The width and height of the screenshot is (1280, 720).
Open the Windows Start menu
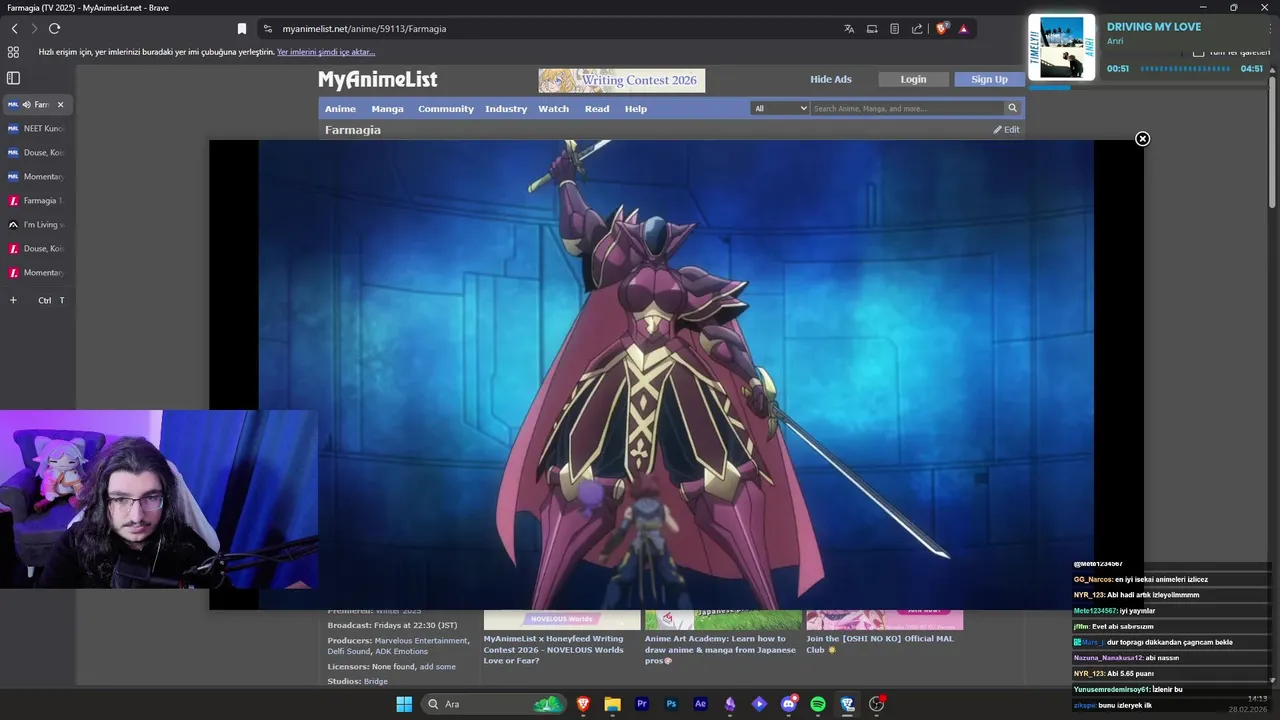pos(404,704)
